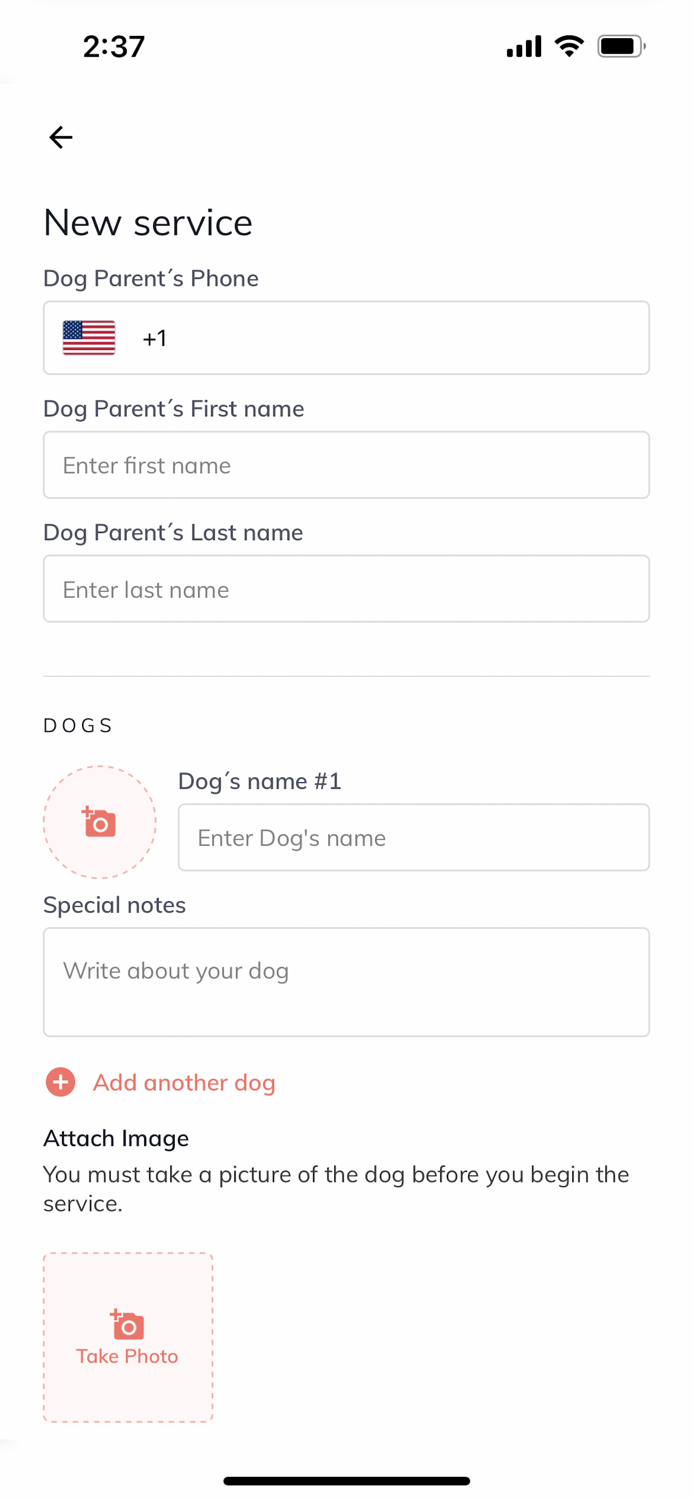Tap the Enter Dog's name field

click(413, 837)
